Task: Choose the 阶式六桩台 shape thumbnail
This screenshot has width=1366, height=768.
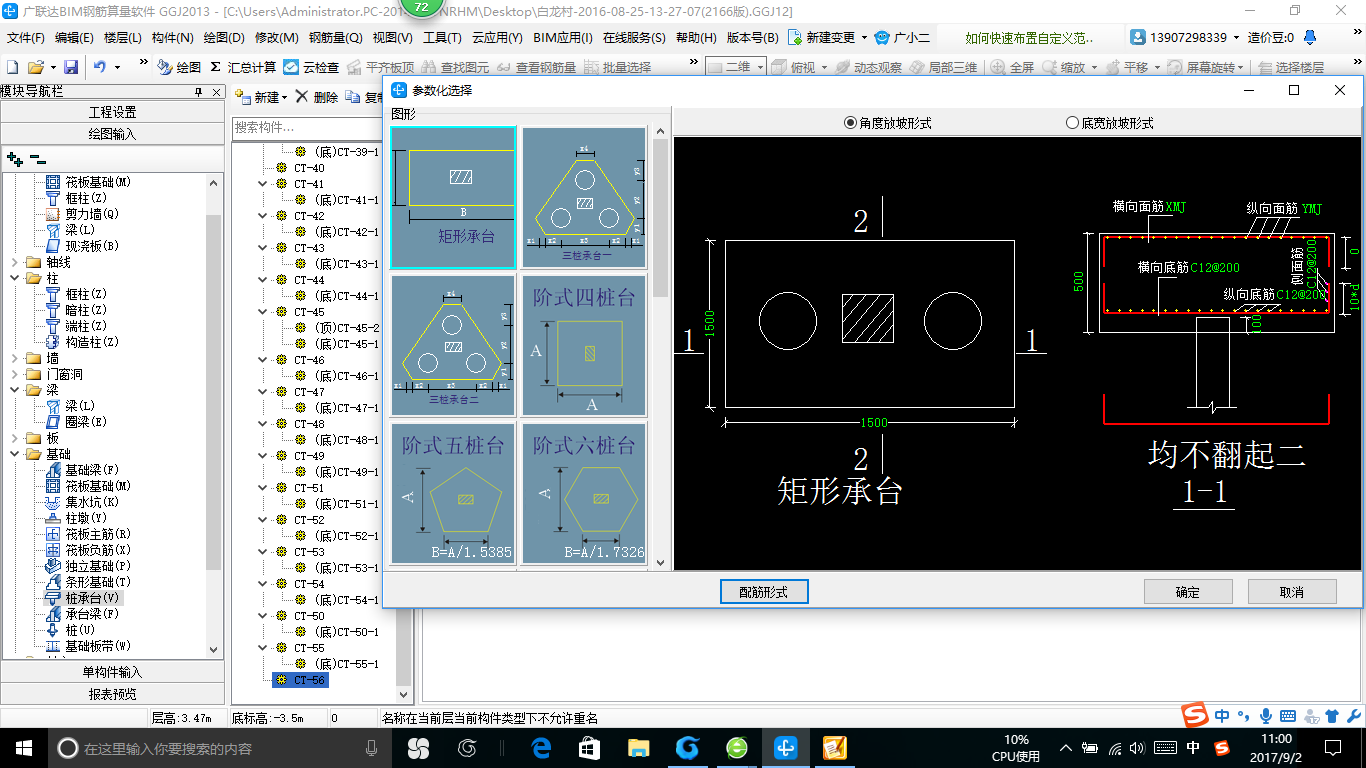Action: (584, 492)
